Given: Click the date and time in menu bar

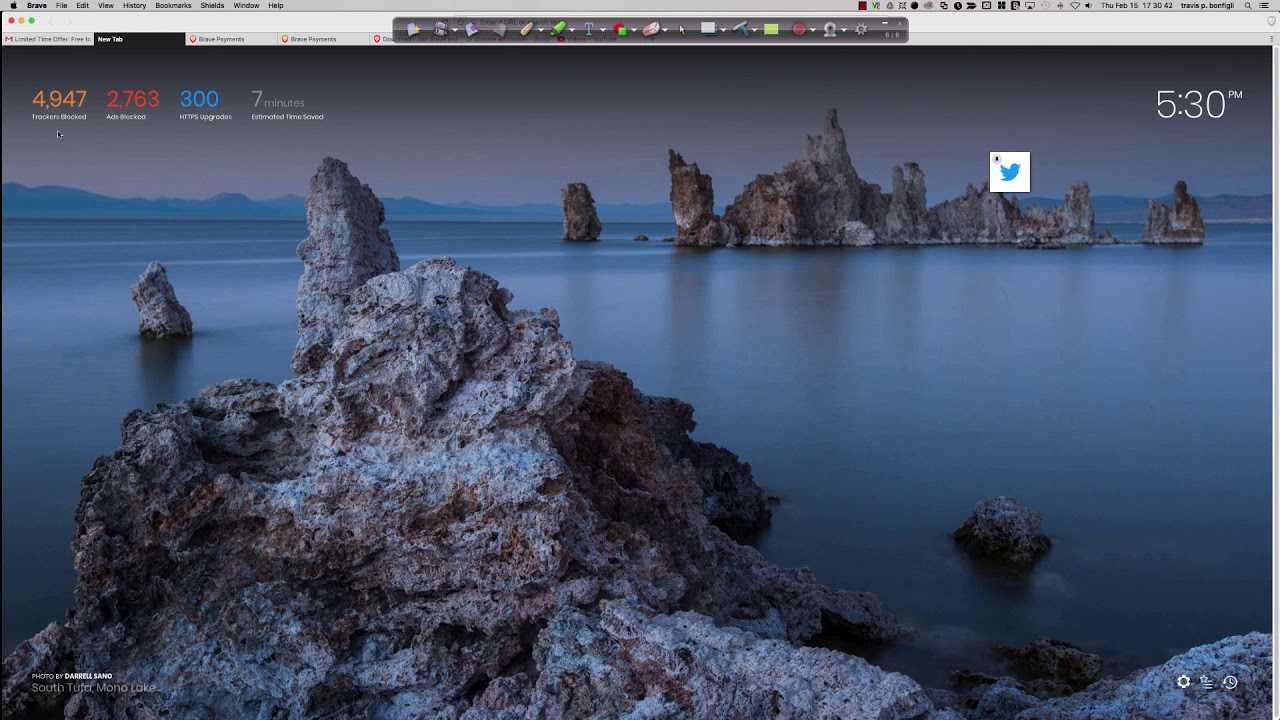Looking at the screenshot, I should [x=1137, y=5].
